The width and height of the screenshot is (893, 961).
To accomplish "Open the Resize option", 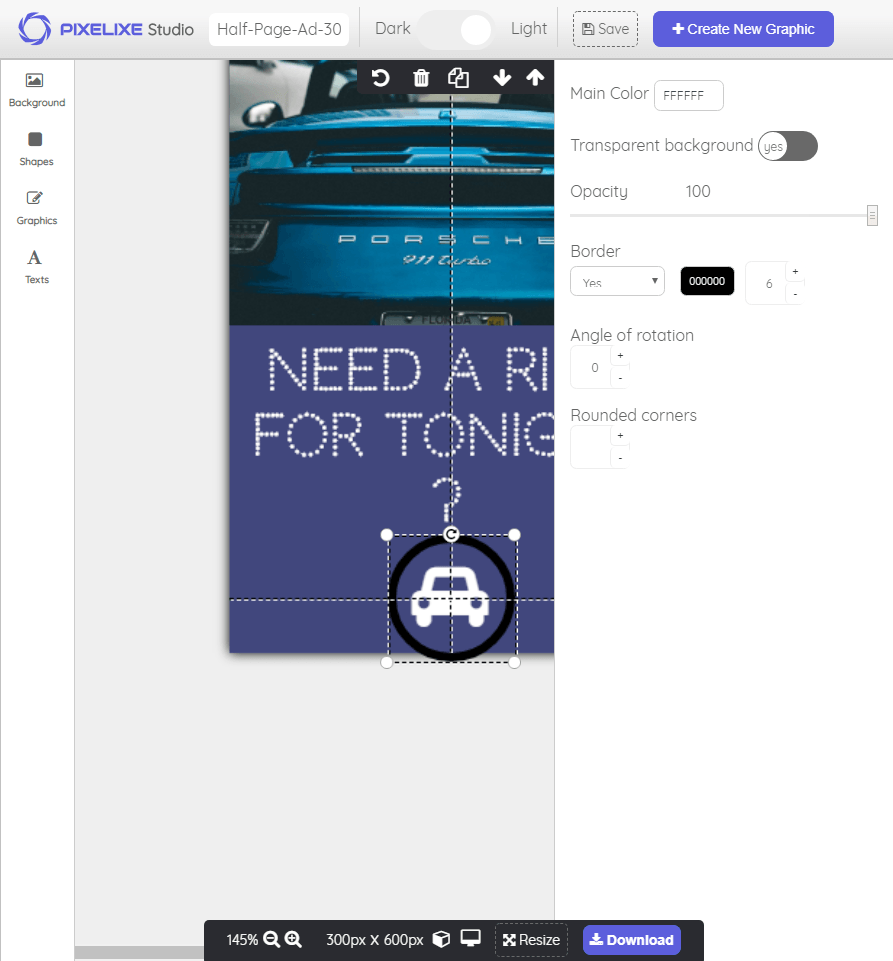I will (x=531, y=940).
